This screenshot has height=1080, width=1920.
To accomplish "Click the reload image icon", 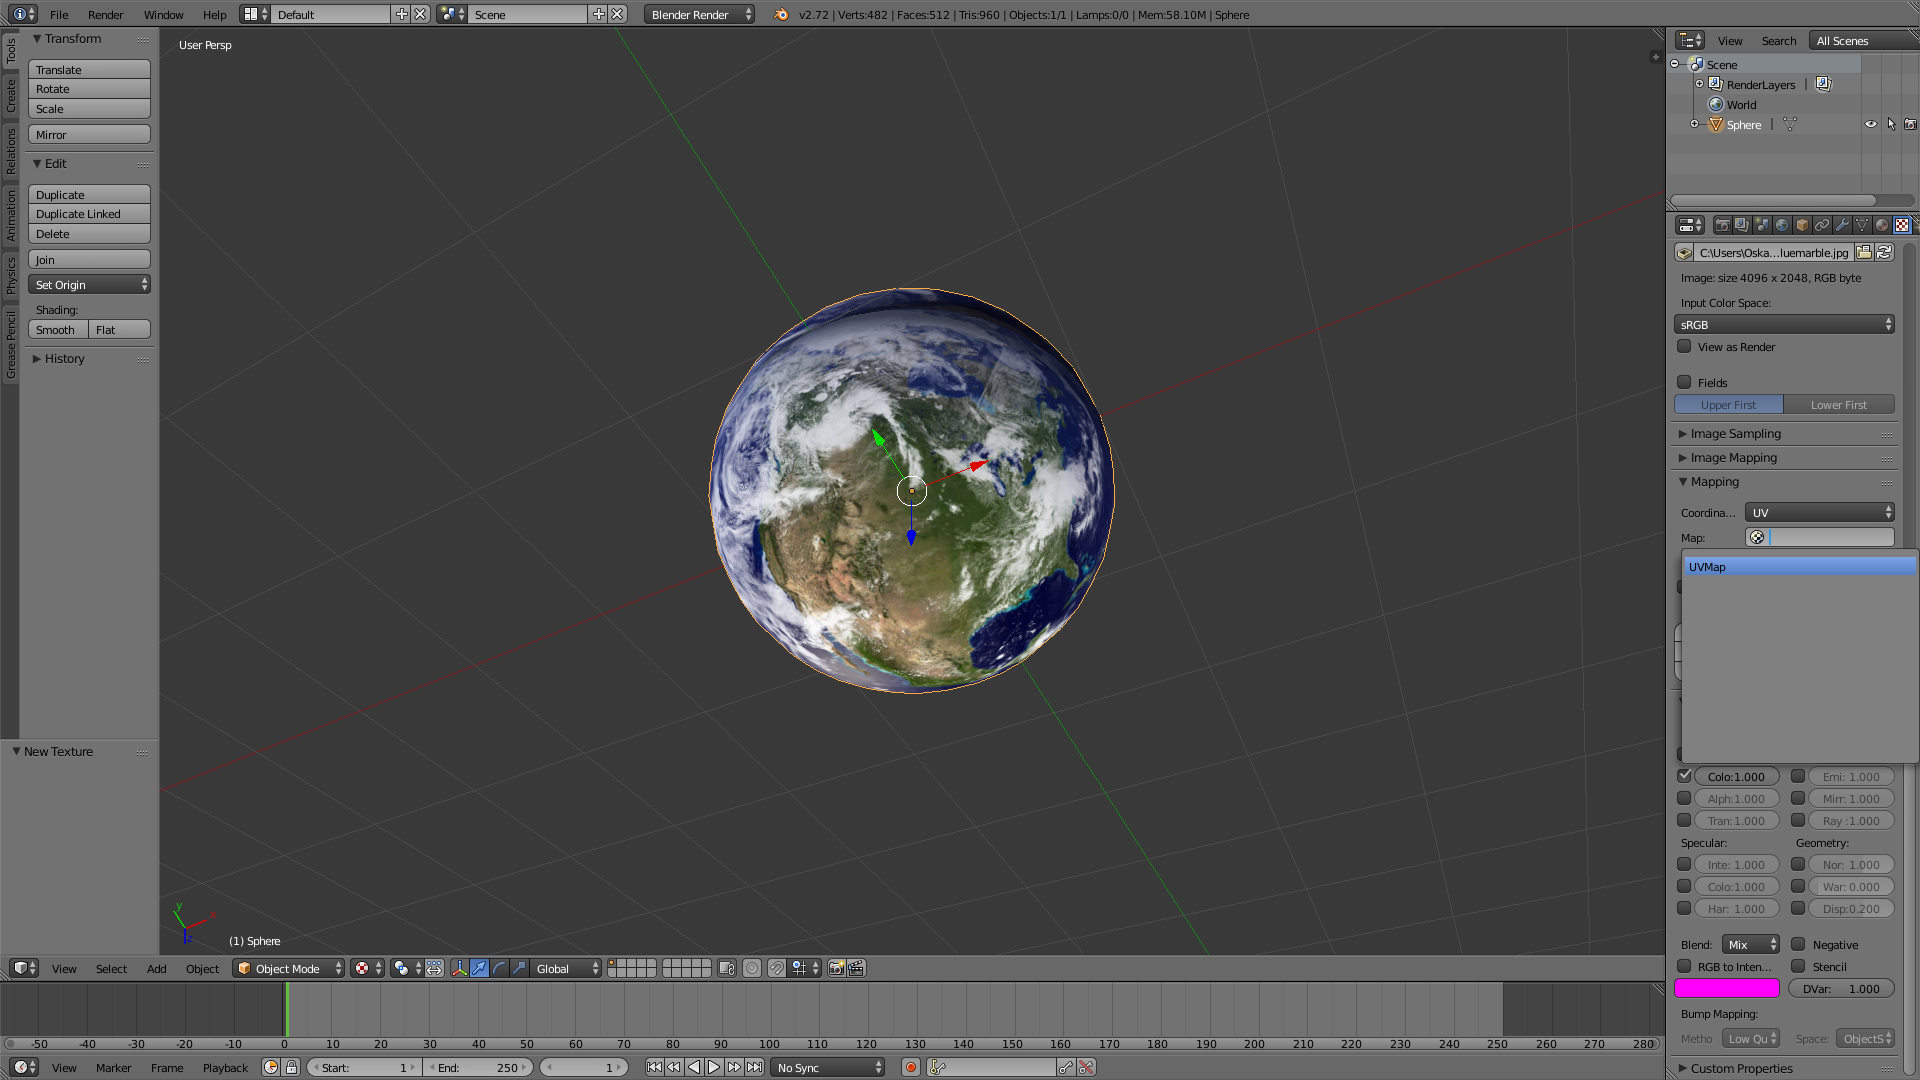I will pos(1884,253).
